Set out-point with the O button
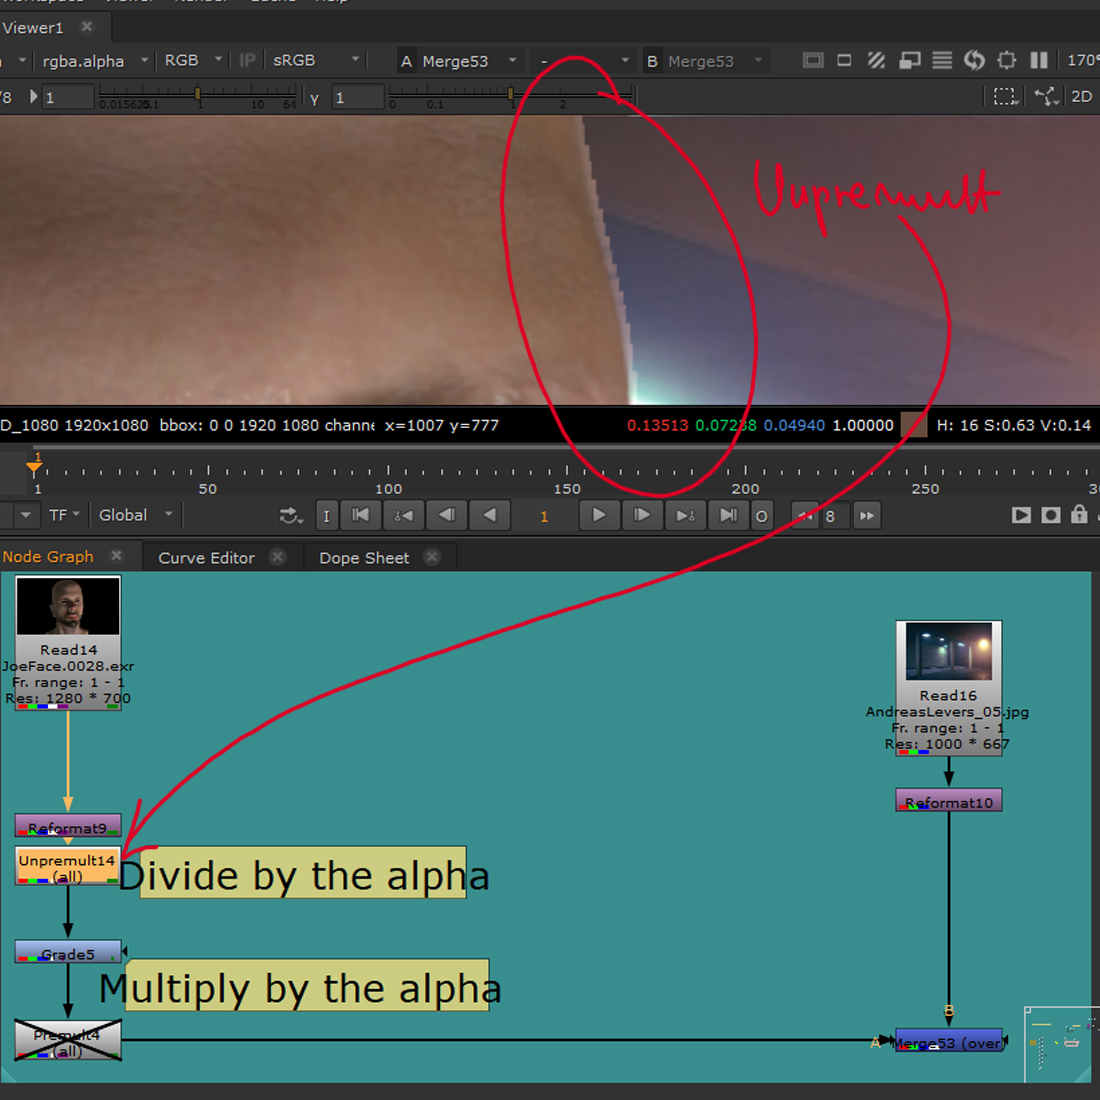Screen dimensions: 1100x1100 pyautogui.click(x=761, y=516)
